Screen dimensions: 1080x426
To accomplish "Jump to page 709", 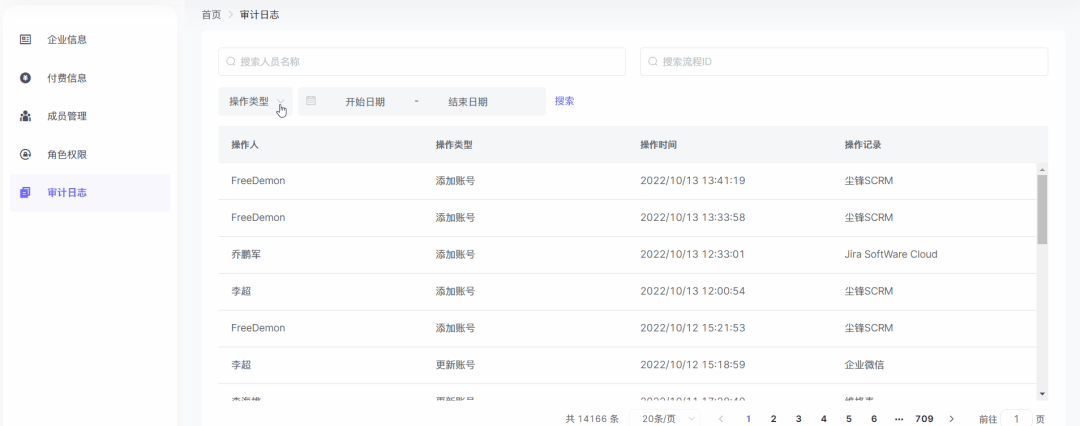I will [x=924, y=419].
